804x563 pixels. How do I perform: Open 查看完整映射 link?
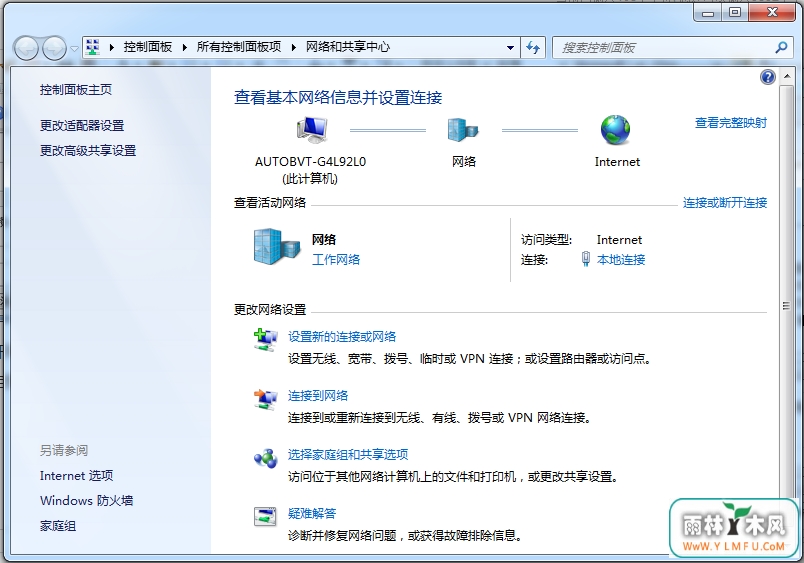[731, 123]
